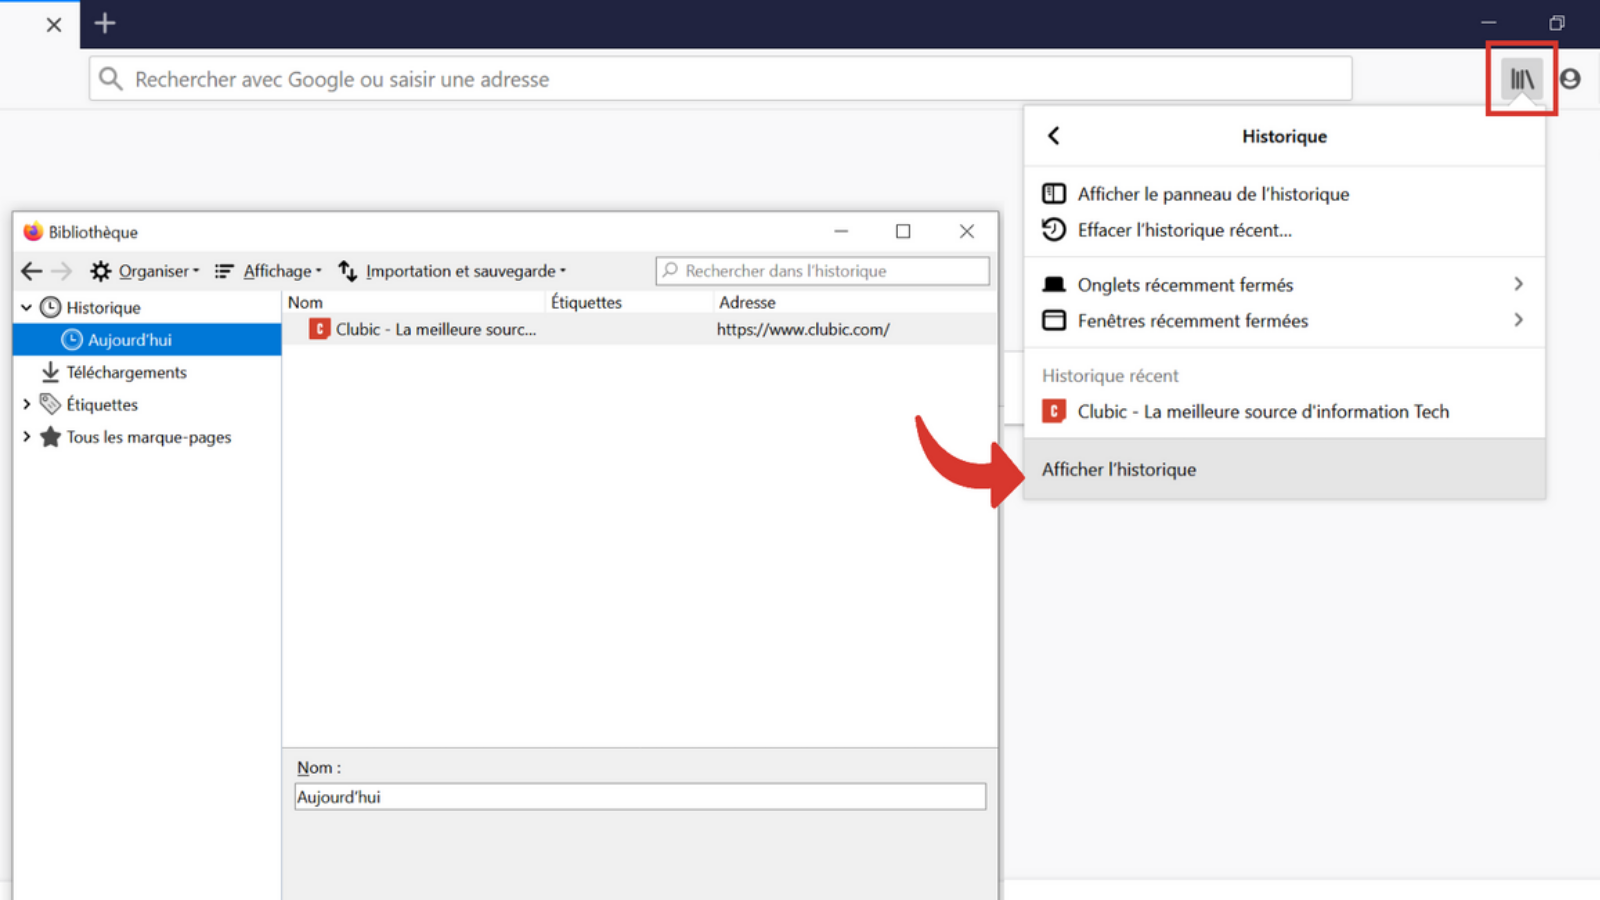Open the Onglets récemment fermés submenu
Viewport: 1600px width, 900px height.
click(x=1185, y=284)
